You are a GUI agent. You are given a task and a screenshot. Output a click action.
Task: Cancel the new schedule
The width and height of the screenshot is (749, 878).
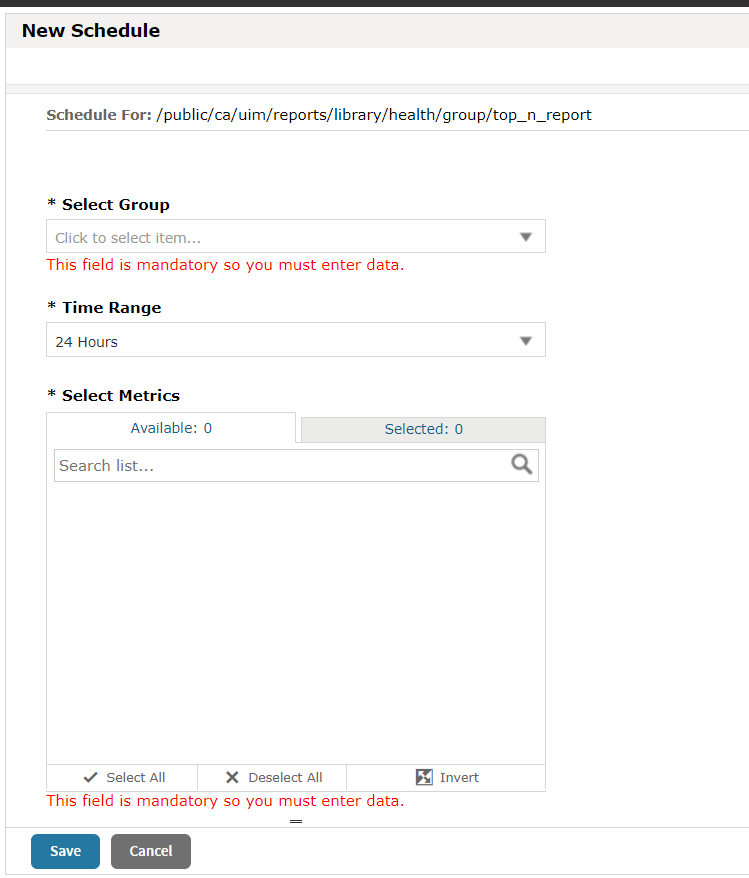coord(151,851)
